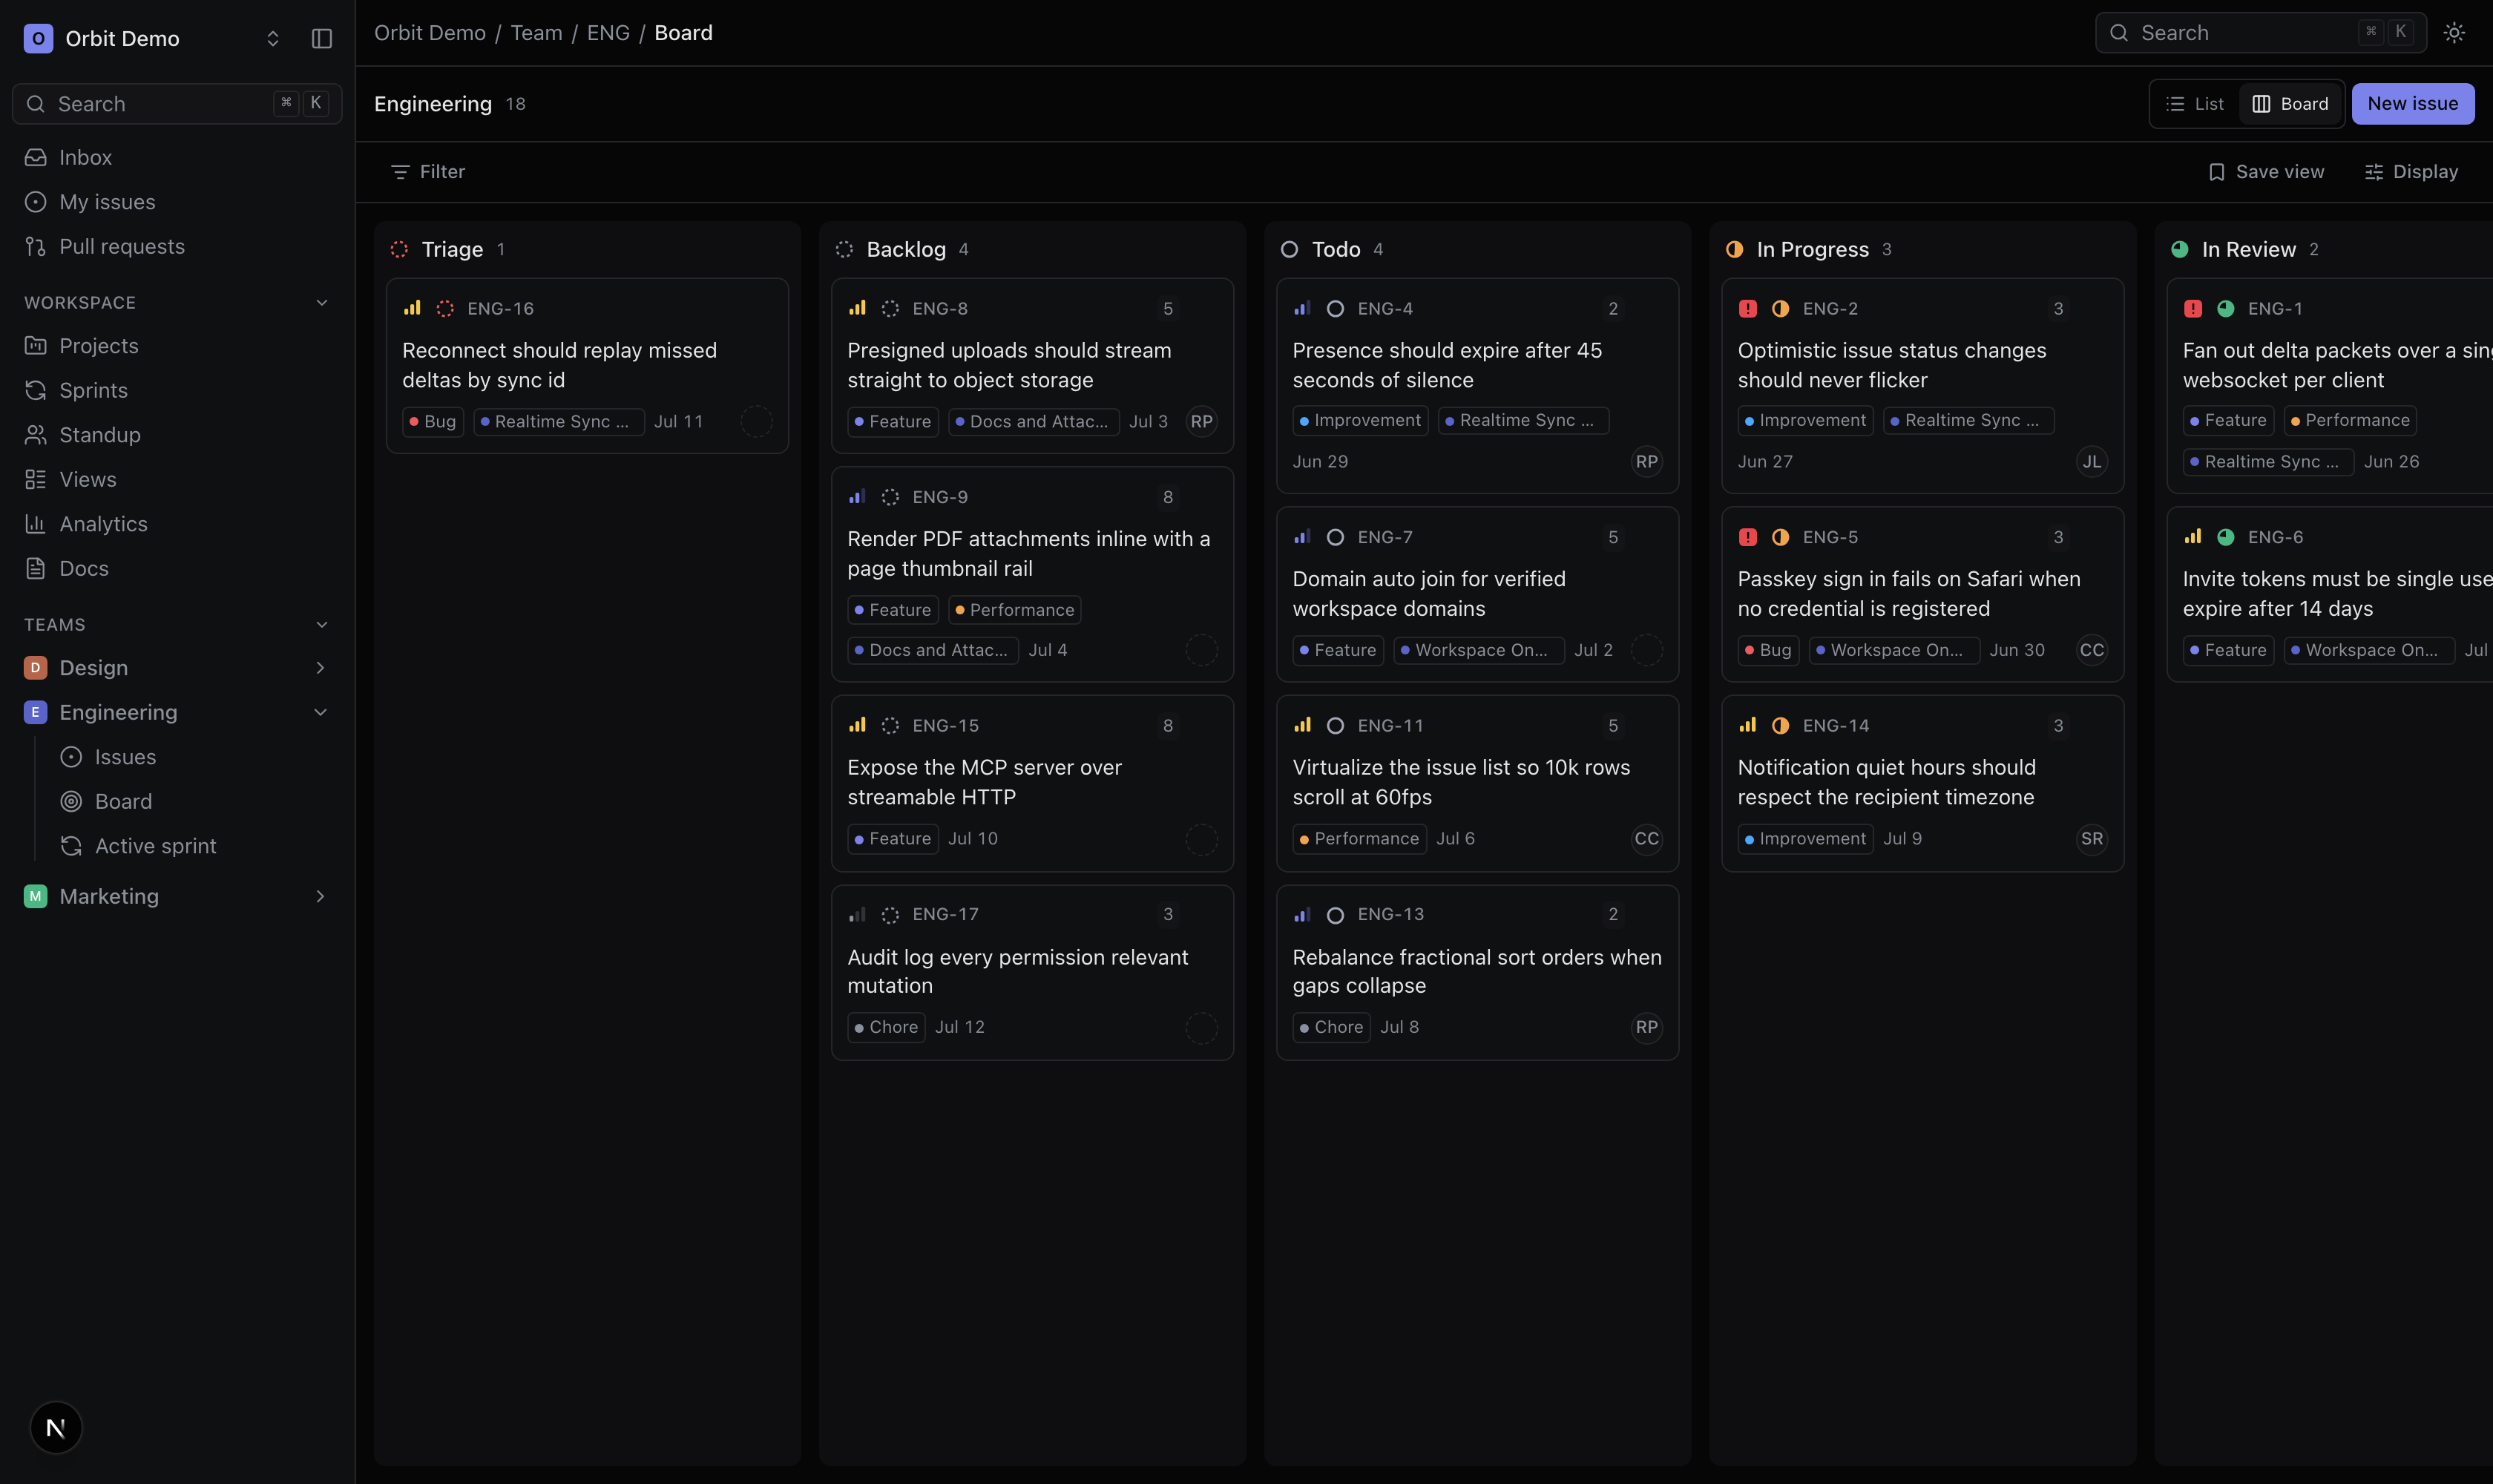Open the Inbox page
Viewport: 2493px width, 1484px height.
tap(177, 157)
